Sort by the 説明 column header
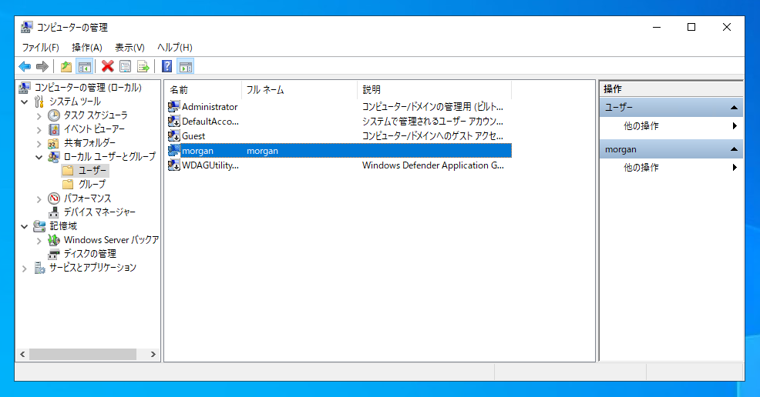This screenshot has height=397, width=760. (434, 90)
